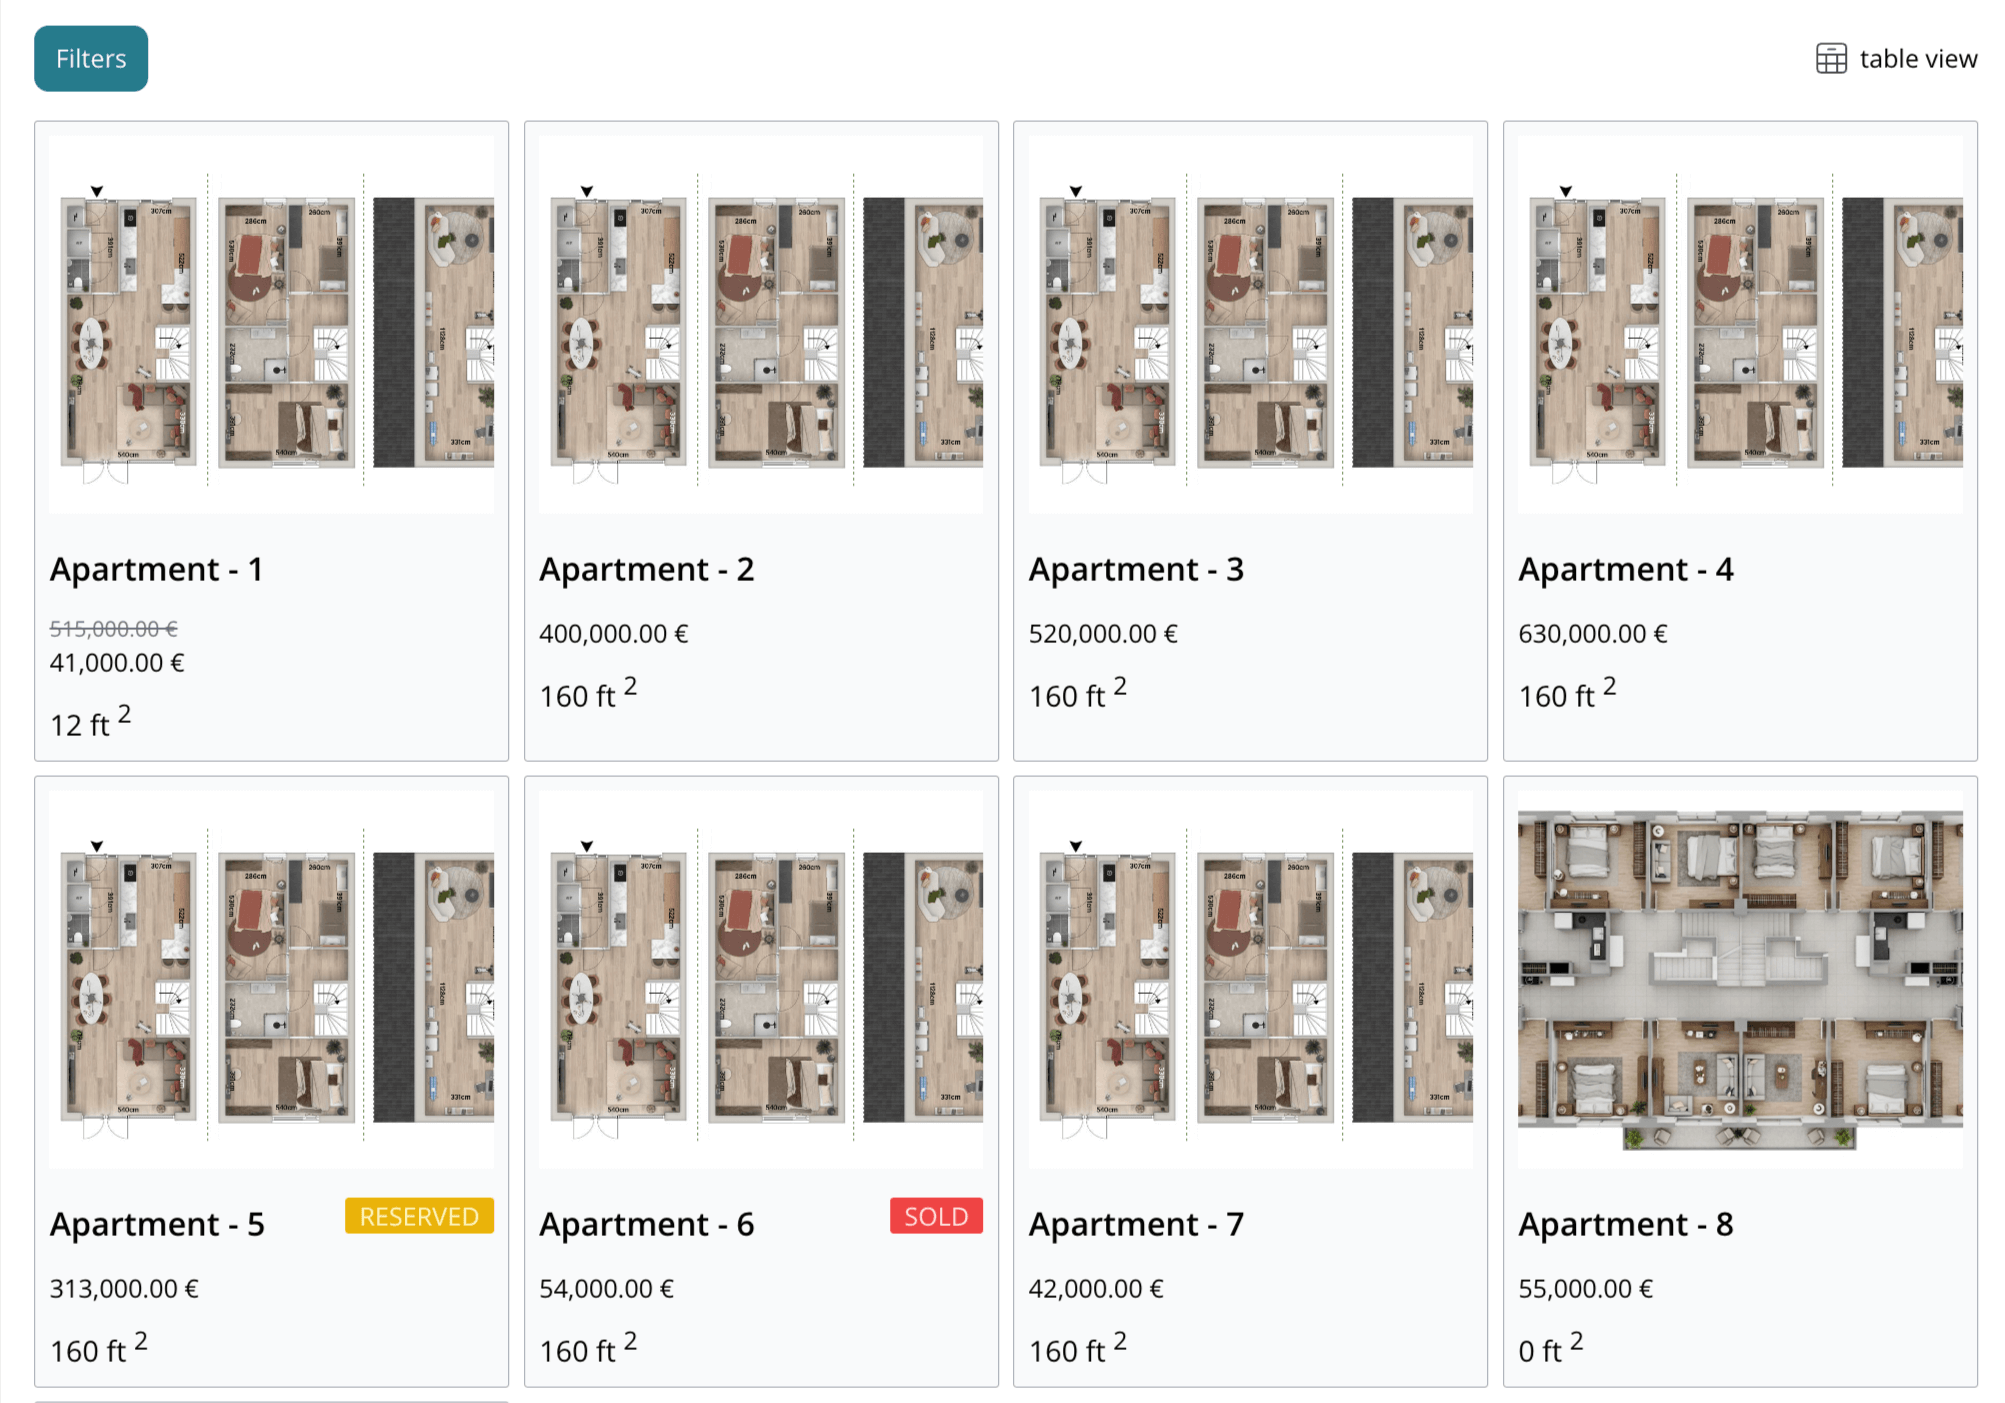Click the Apartment - 1 title
Screen dimensions: 2005x1403
pos(157,569)
